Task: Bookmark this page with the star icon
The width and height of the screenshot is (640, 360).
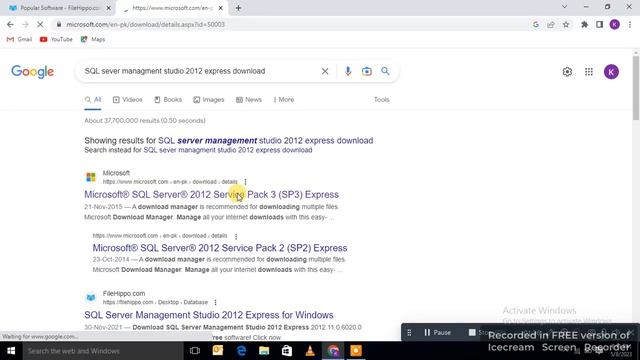Action: (566, 24)
